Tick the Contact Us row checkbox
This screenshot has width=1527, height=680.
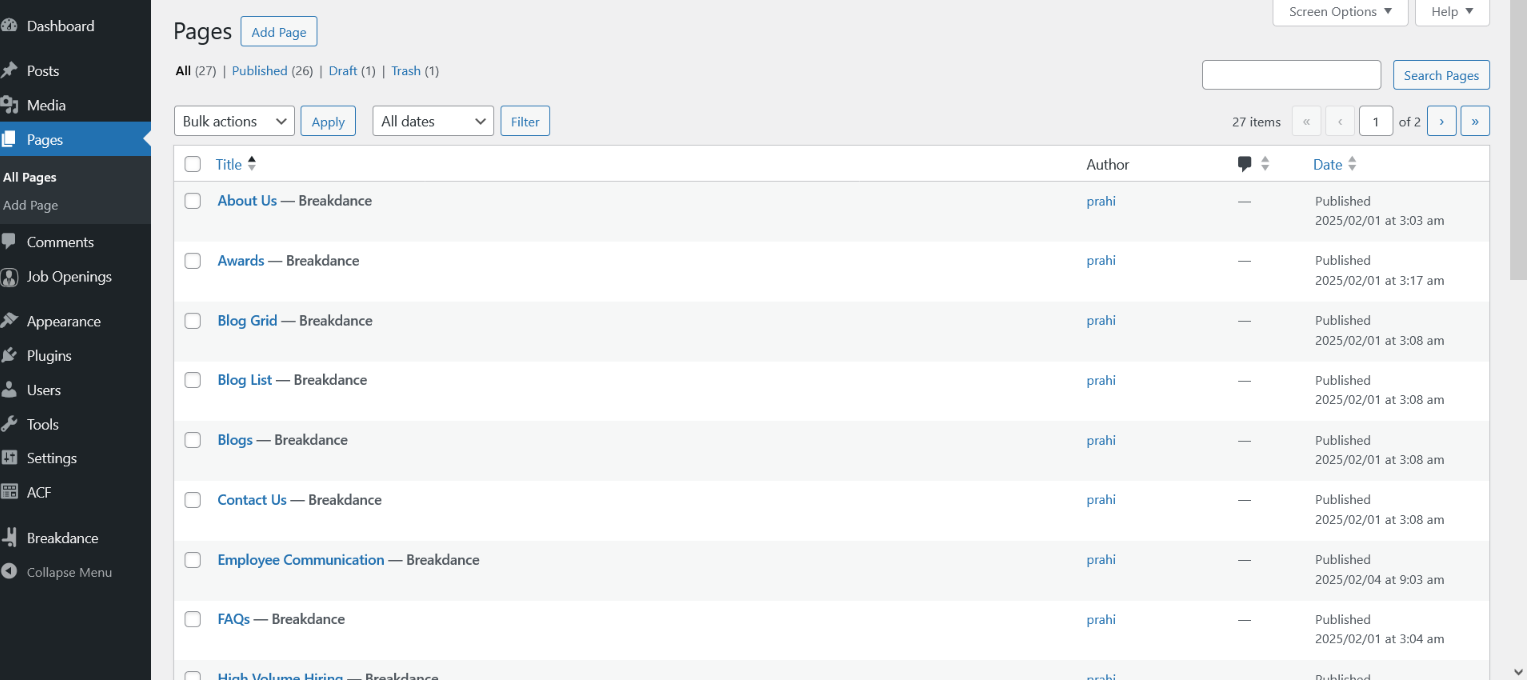pos(193,500)
